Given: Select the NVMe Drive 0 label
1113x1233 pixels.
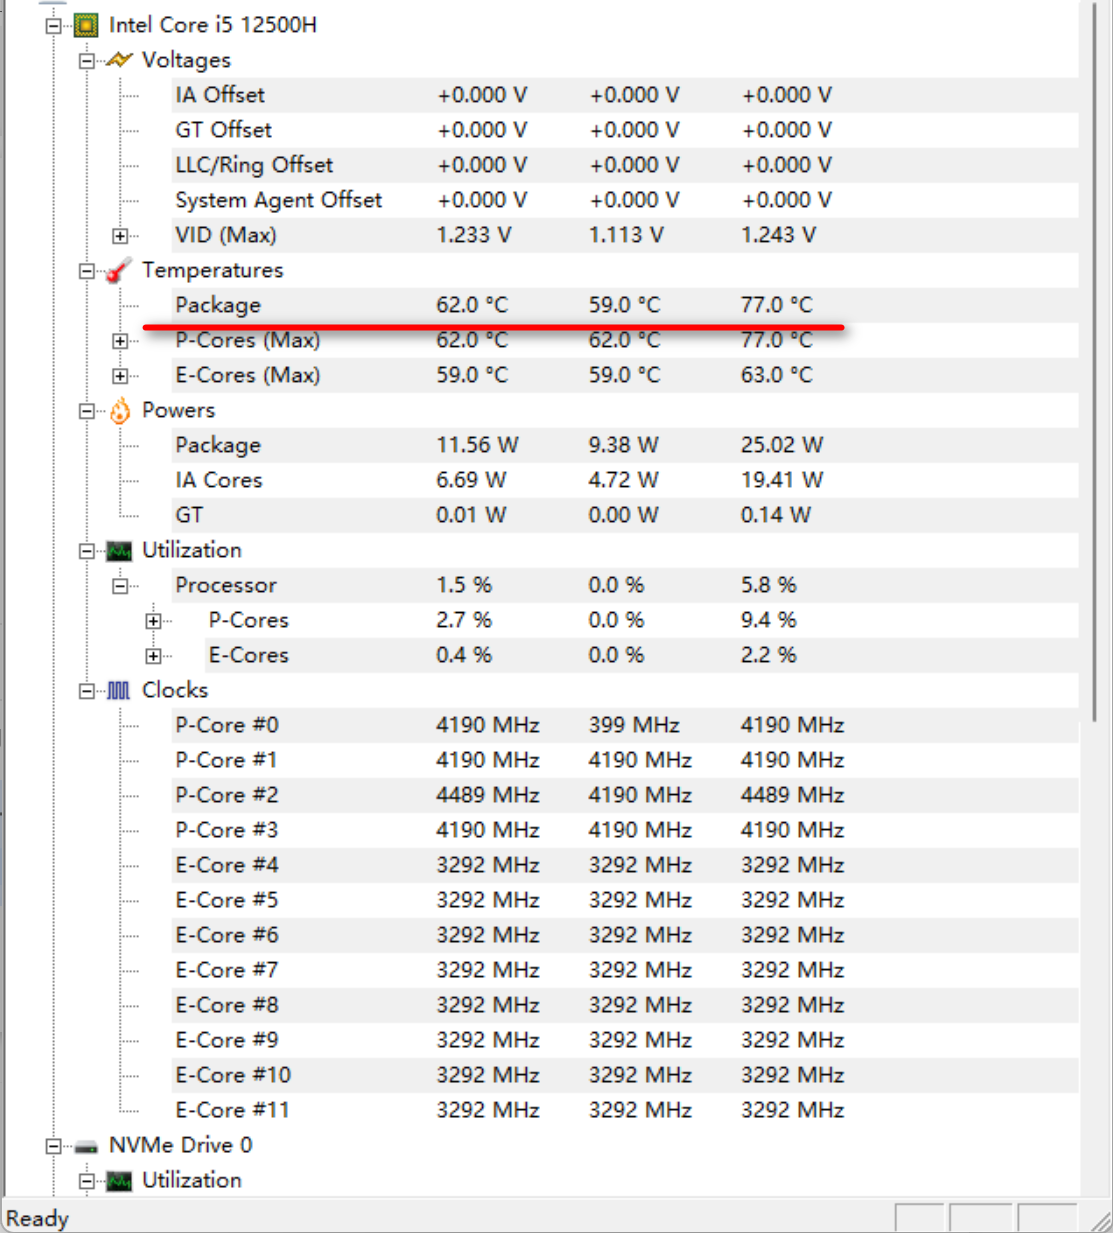Looking at the screenshot, I should (x=181, y=1145).
